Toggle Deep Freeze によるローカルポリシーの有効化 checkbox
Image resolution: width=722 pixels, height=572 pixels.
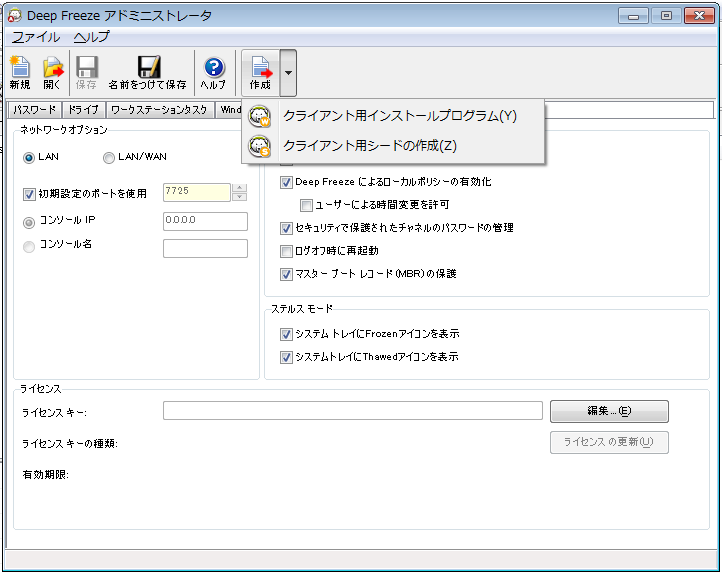click(286, 182)
